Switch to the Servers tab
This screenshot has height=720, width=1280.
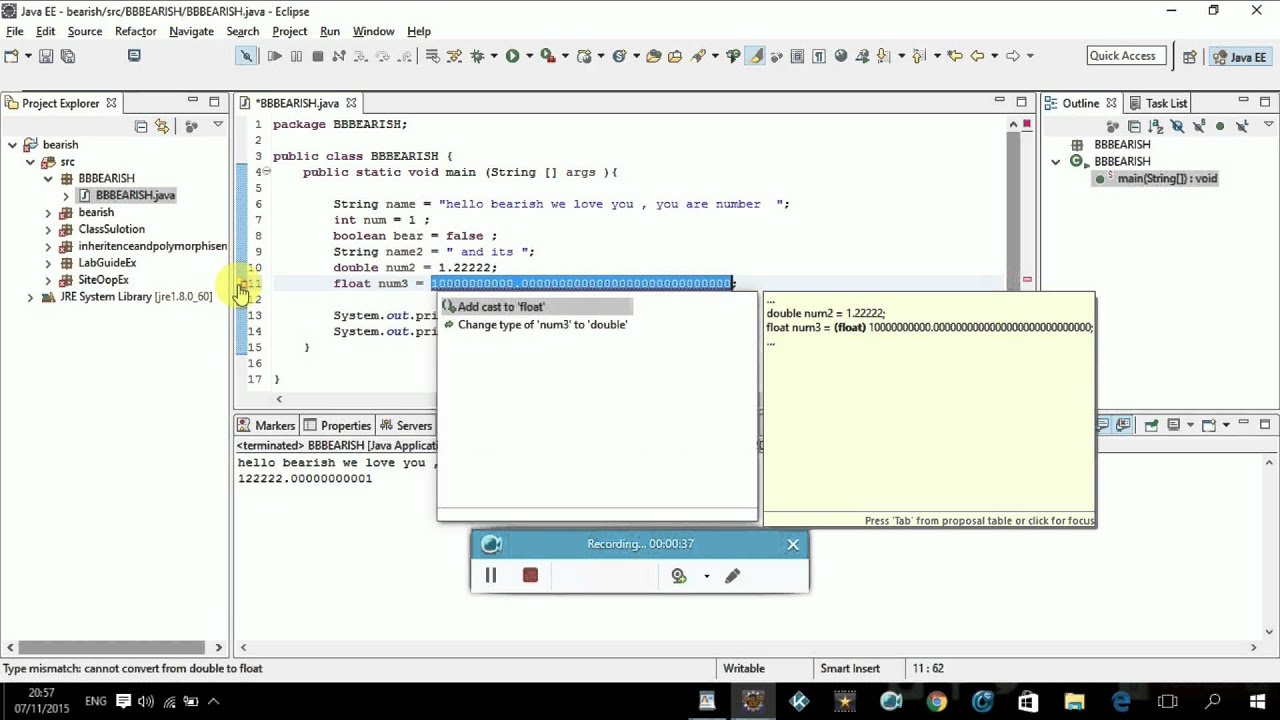406,426
